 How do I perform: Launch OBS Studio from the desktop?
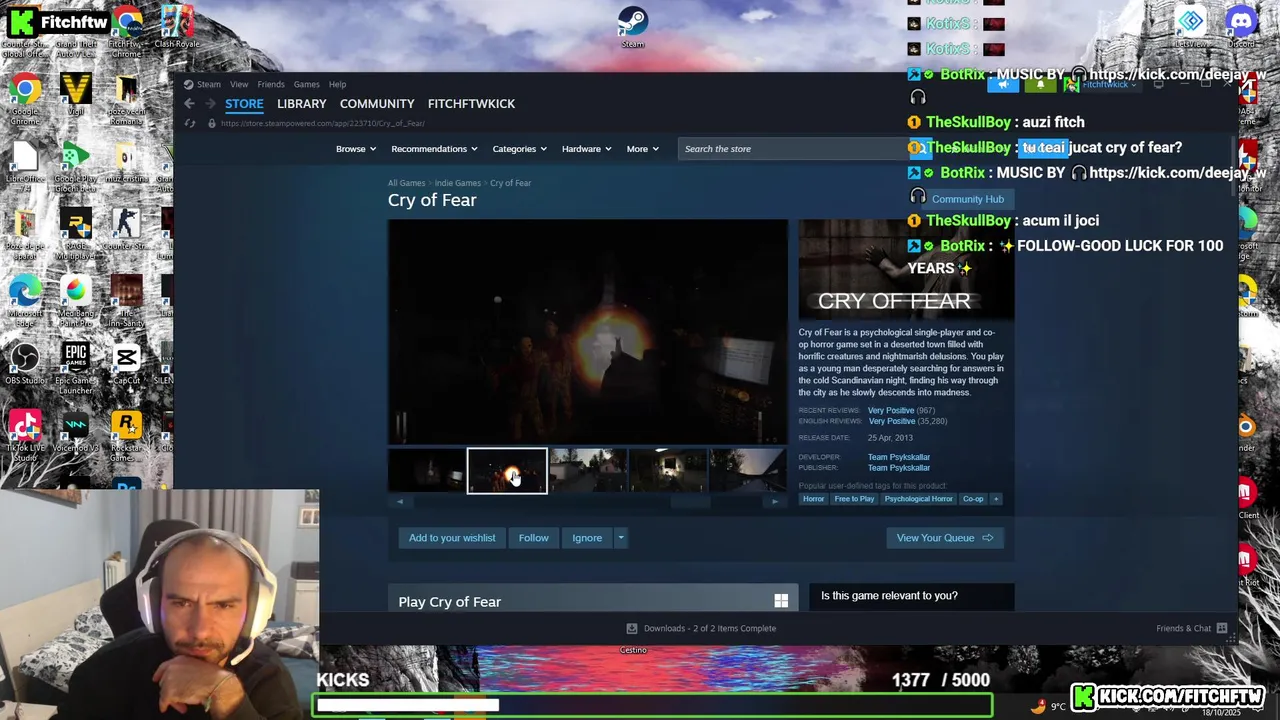25,364
